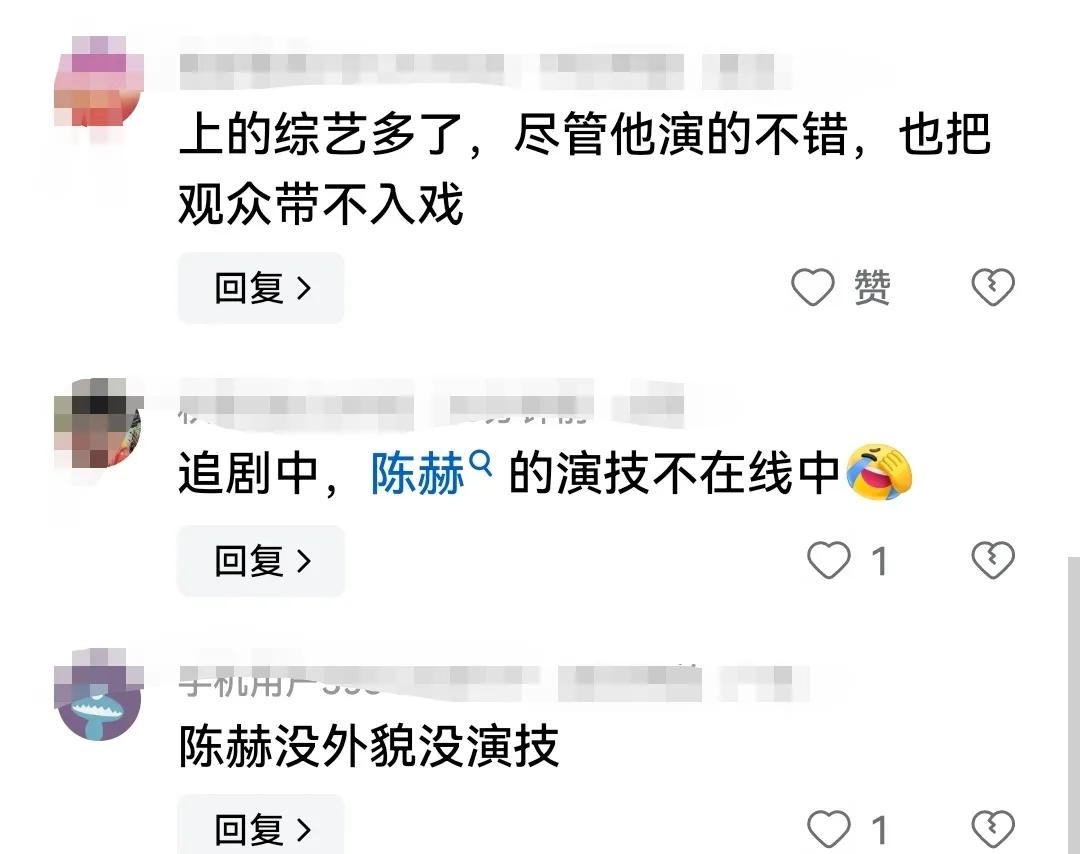
Task: Dislike the 陈赫没外貌没演技 comment
Action: coord(993,829)
